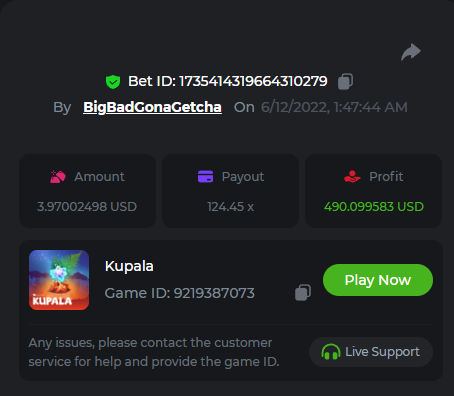Copy the Bet ID with copy icon
The image size is (454, 396).
tap(345, 81)
